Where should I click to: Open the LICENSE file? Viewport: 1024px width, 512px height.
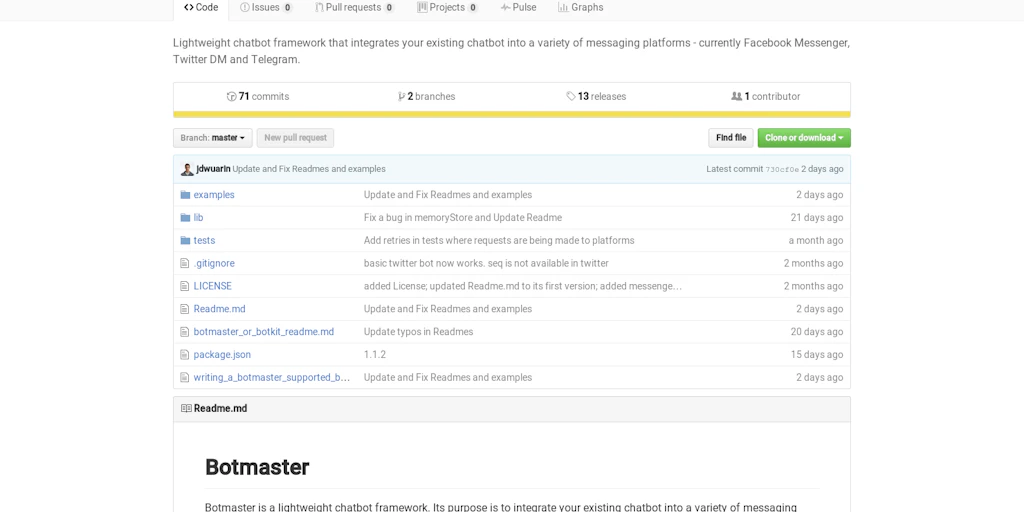pyautogui.click(x=212, y=286)
